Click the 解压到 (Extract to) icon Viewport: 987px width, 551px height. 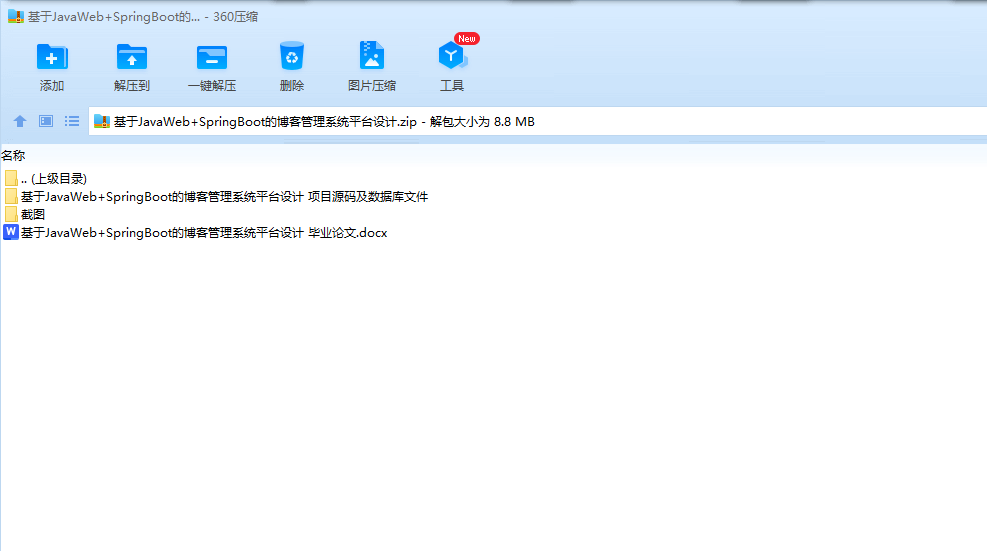coord(132,57)
